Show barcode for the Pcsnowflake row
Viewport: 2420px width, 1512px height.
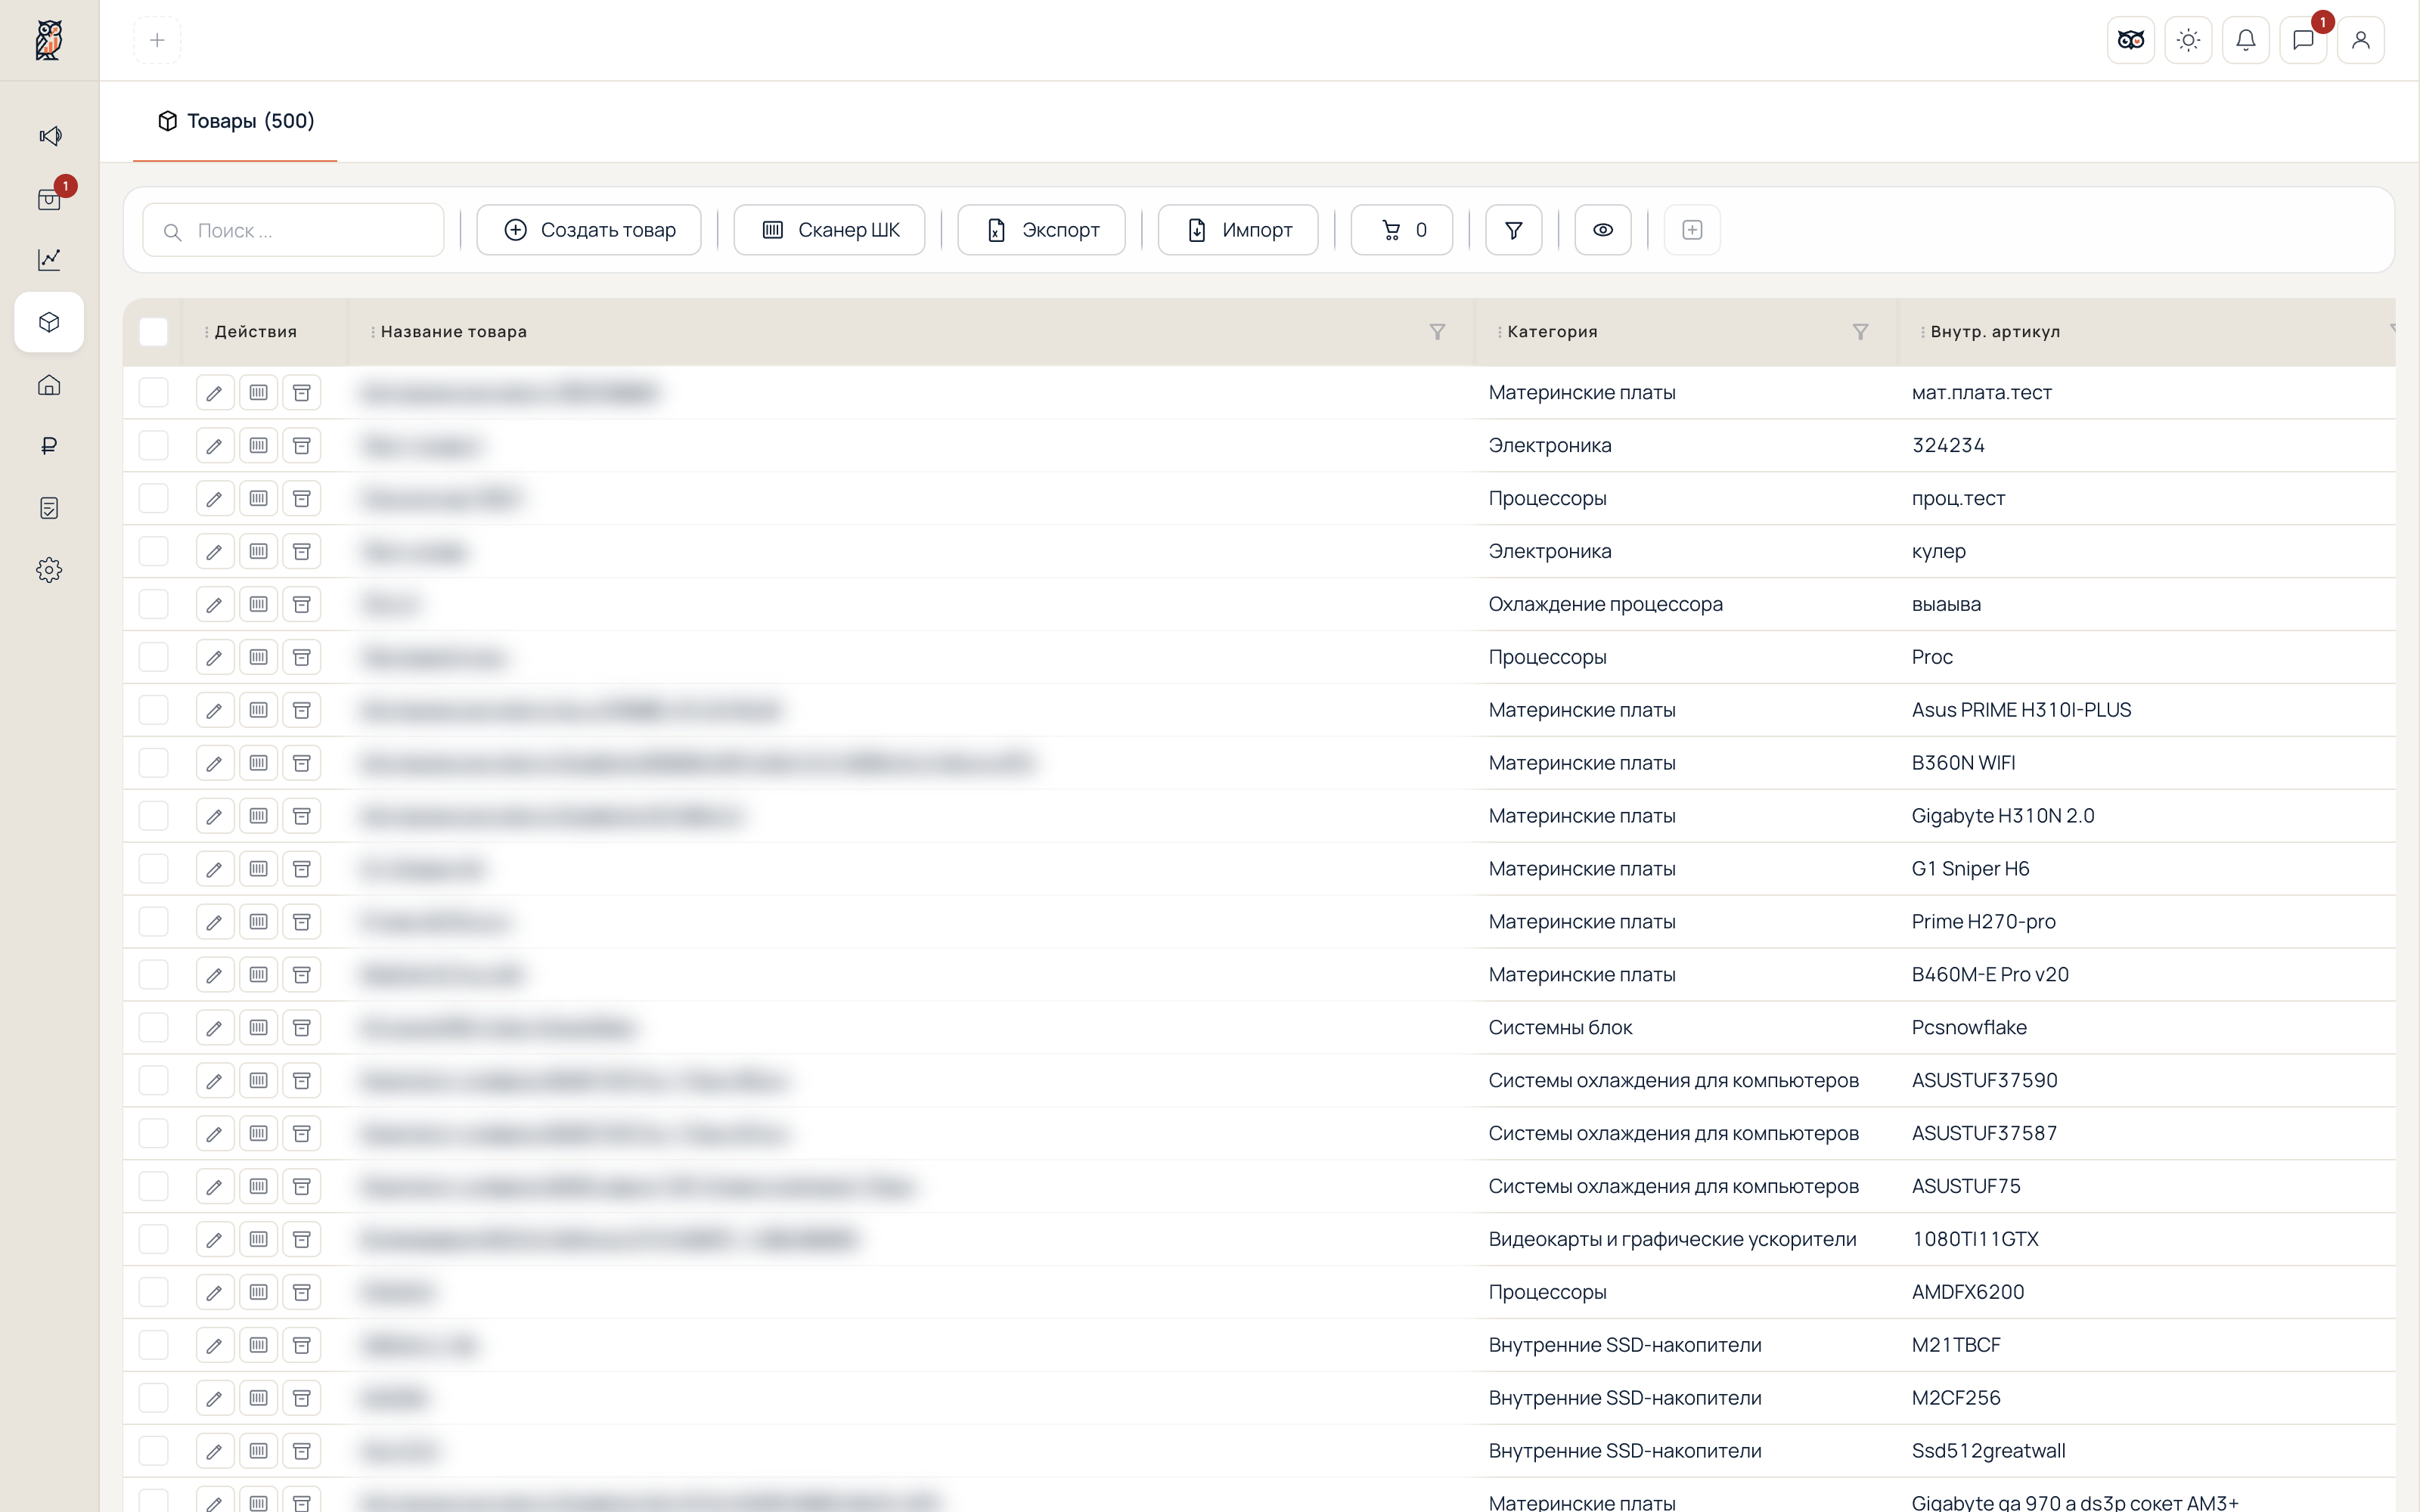pos(259,1028)
